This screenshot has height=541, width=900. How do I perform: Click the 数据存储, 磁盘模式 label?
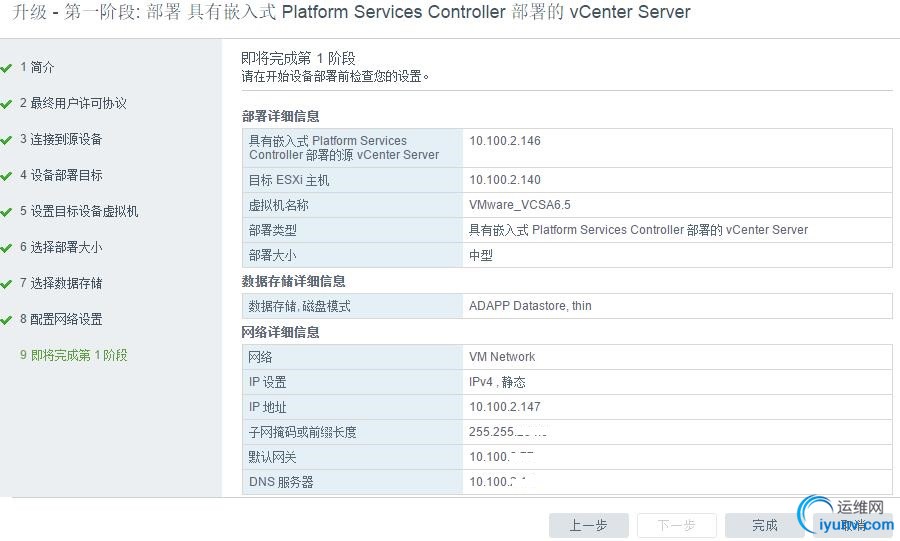coord(299,306)
